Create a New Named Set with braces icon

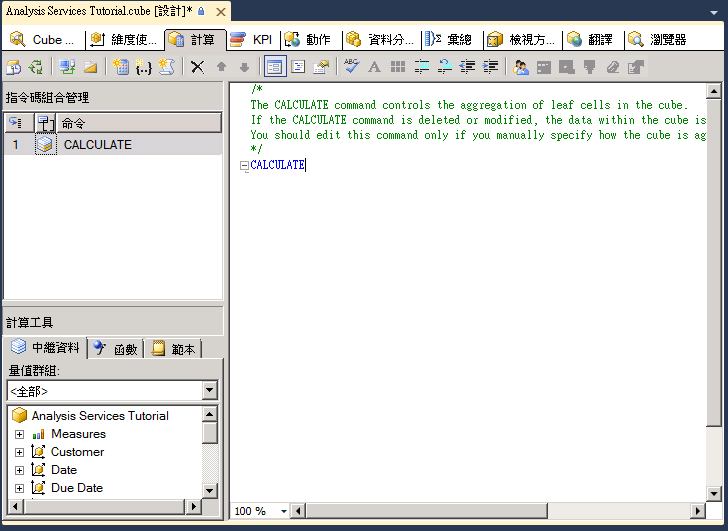(144, 67)
